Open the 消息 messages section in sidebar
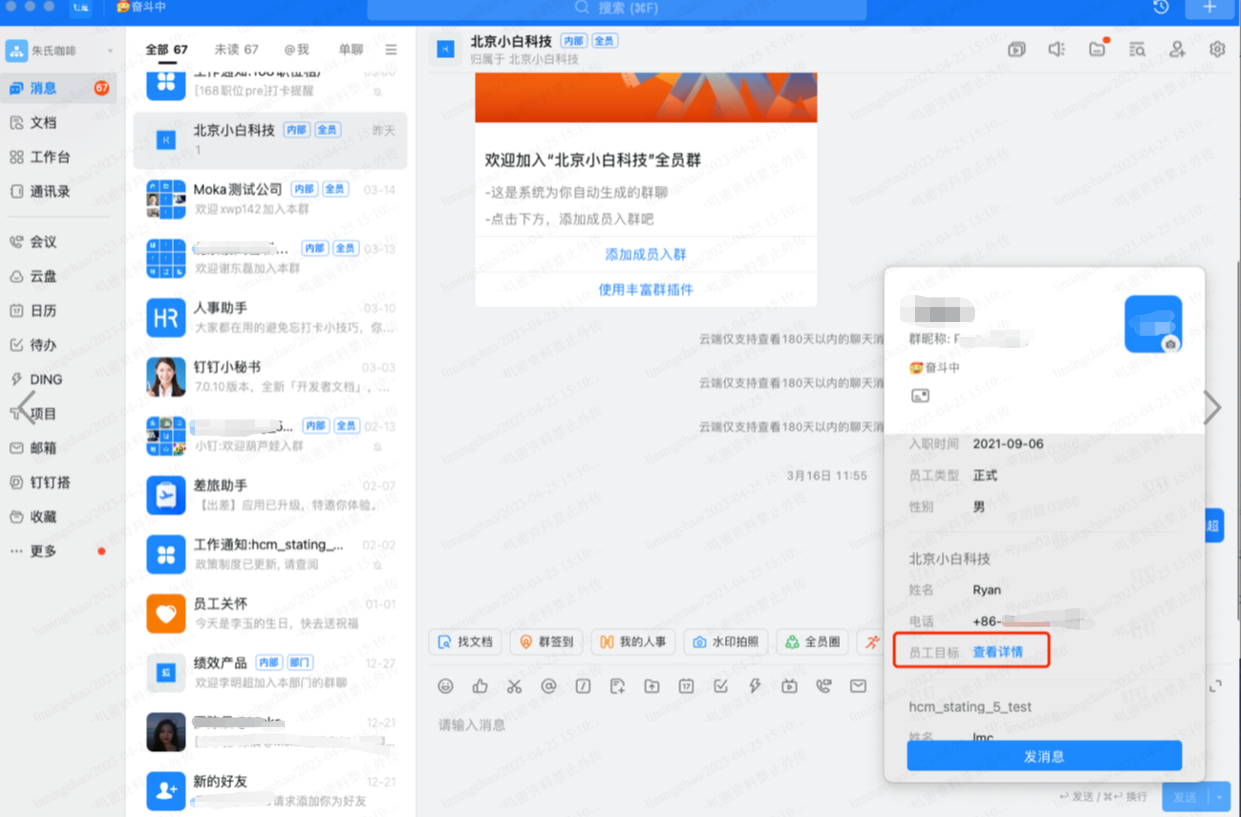The height and width of the screenshot is (817, 1241). [x=58, y=88]
